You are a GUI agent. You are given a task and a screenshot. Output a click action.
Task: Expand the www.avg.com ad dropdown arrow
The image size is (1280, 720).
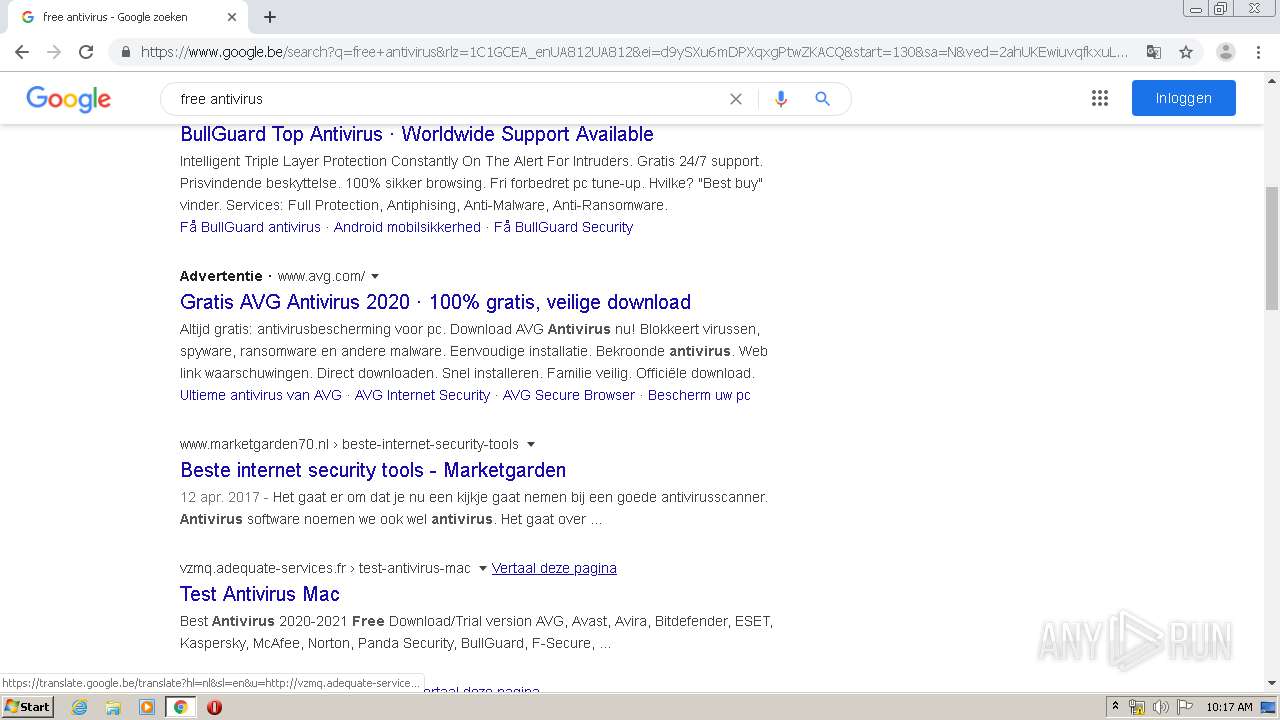click(x=375, y=276)
